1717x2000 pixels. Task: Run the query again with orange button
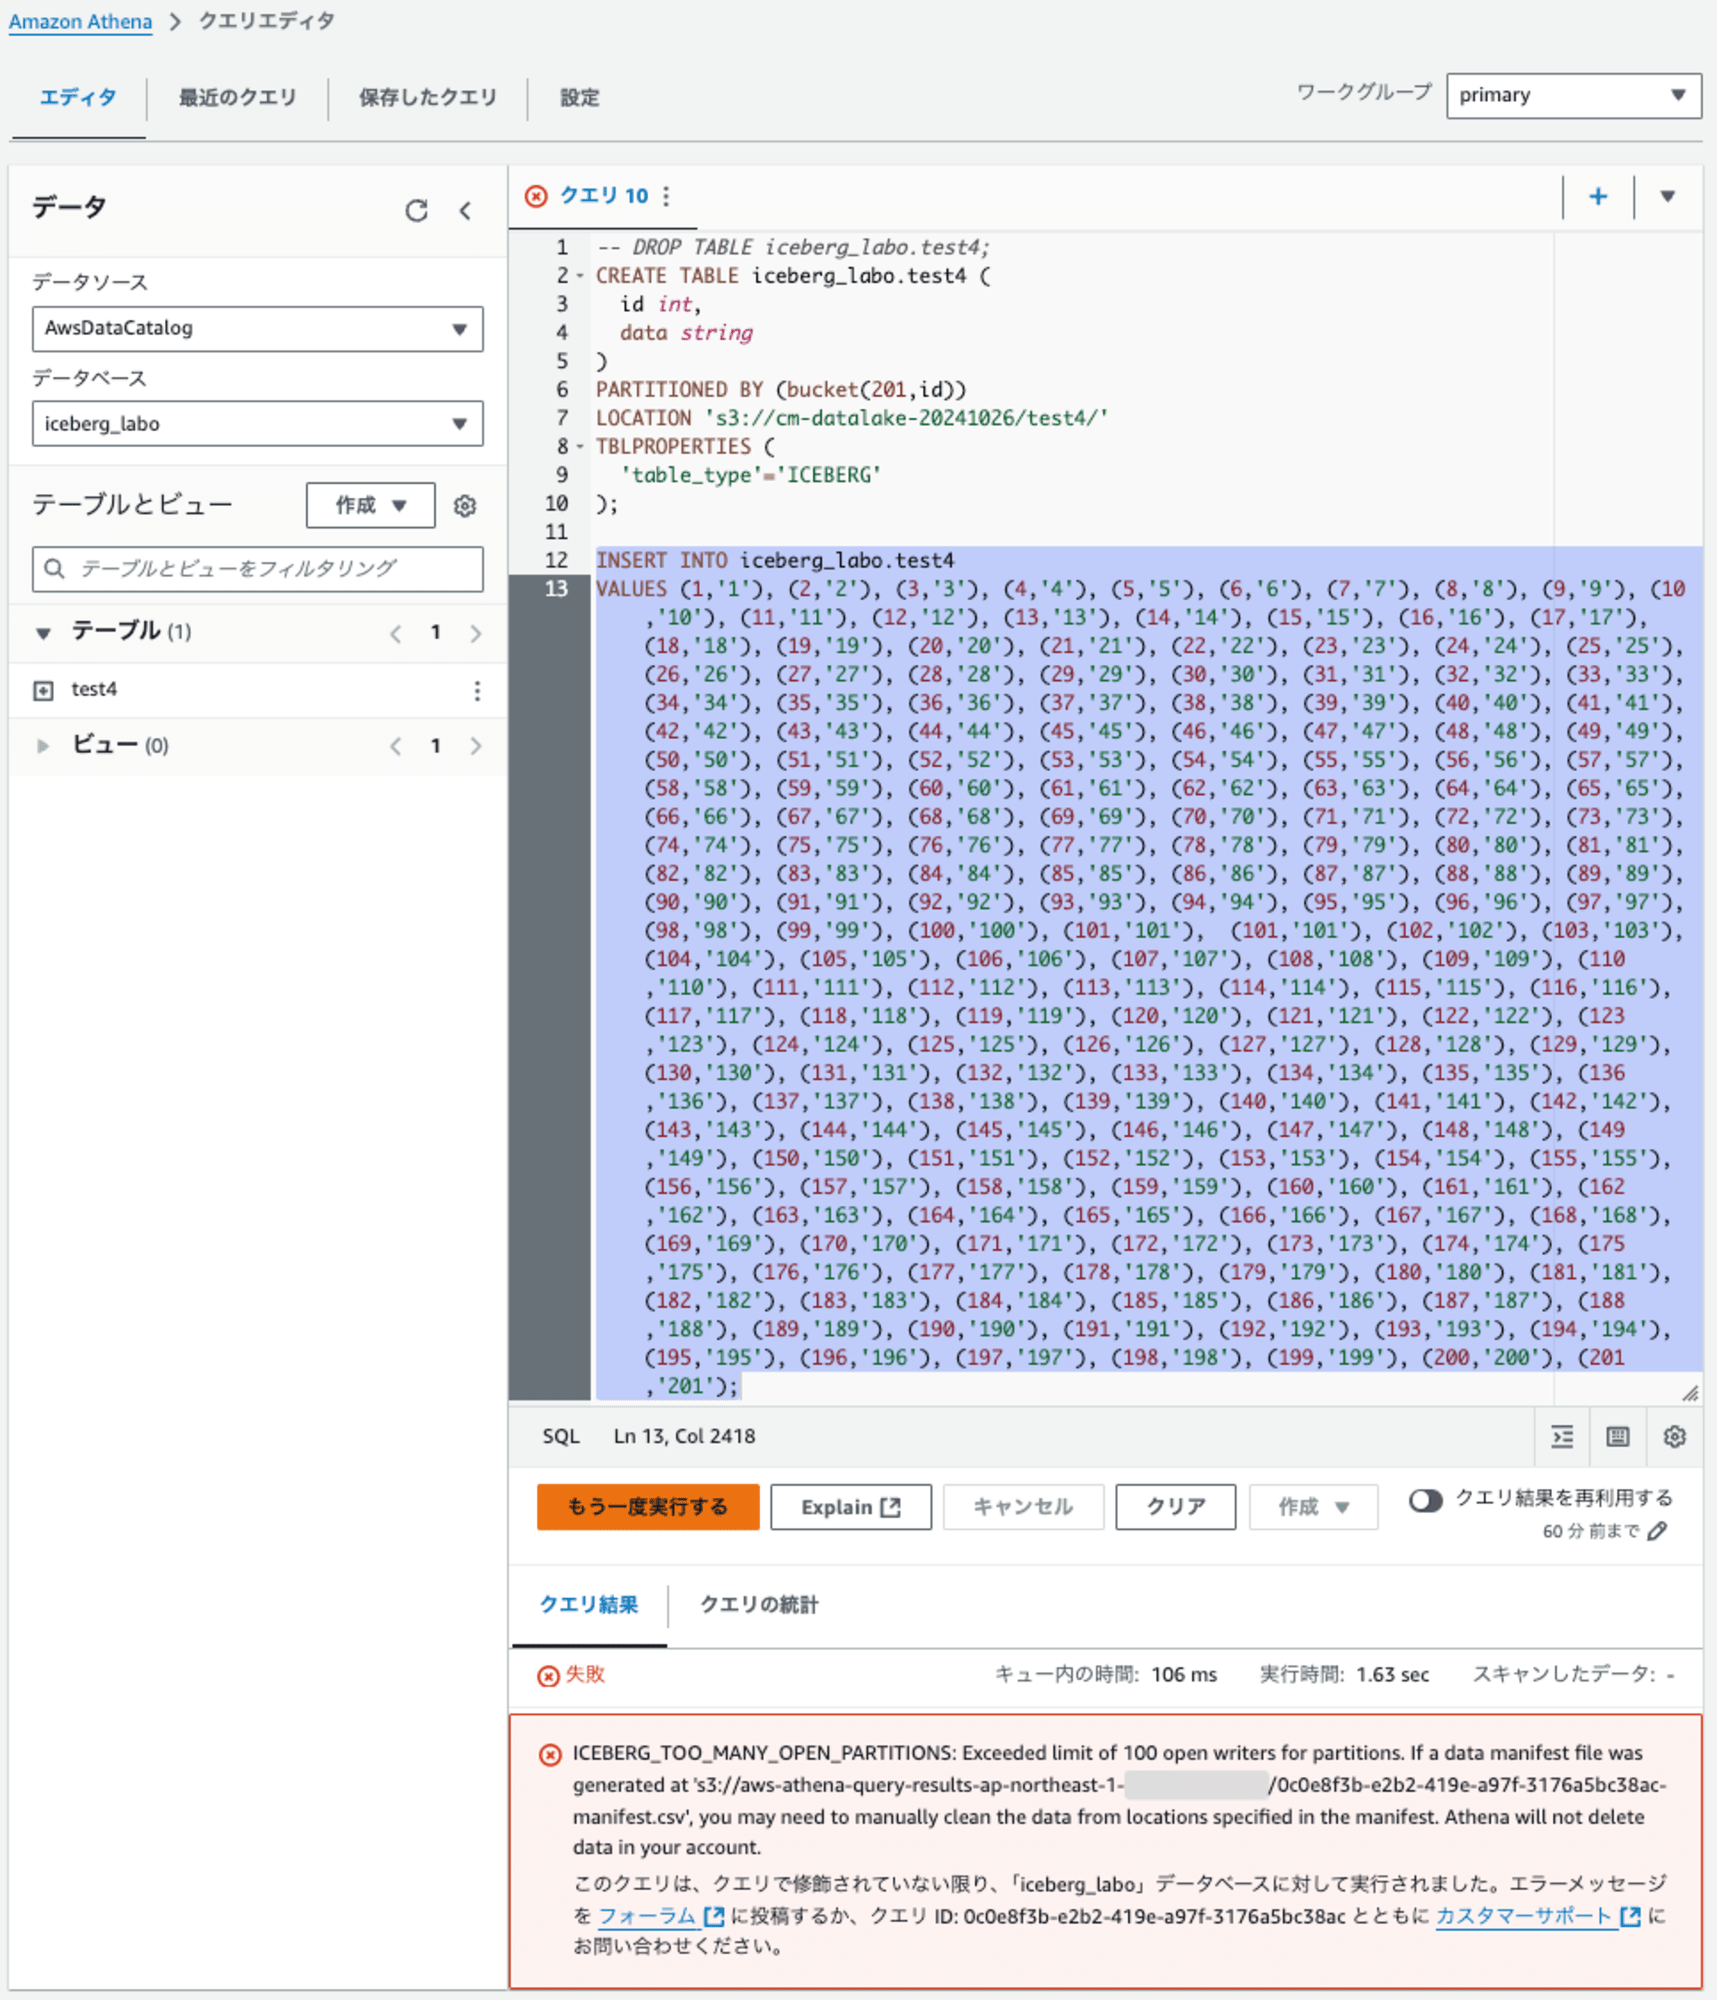click(x=648, y=1507)
